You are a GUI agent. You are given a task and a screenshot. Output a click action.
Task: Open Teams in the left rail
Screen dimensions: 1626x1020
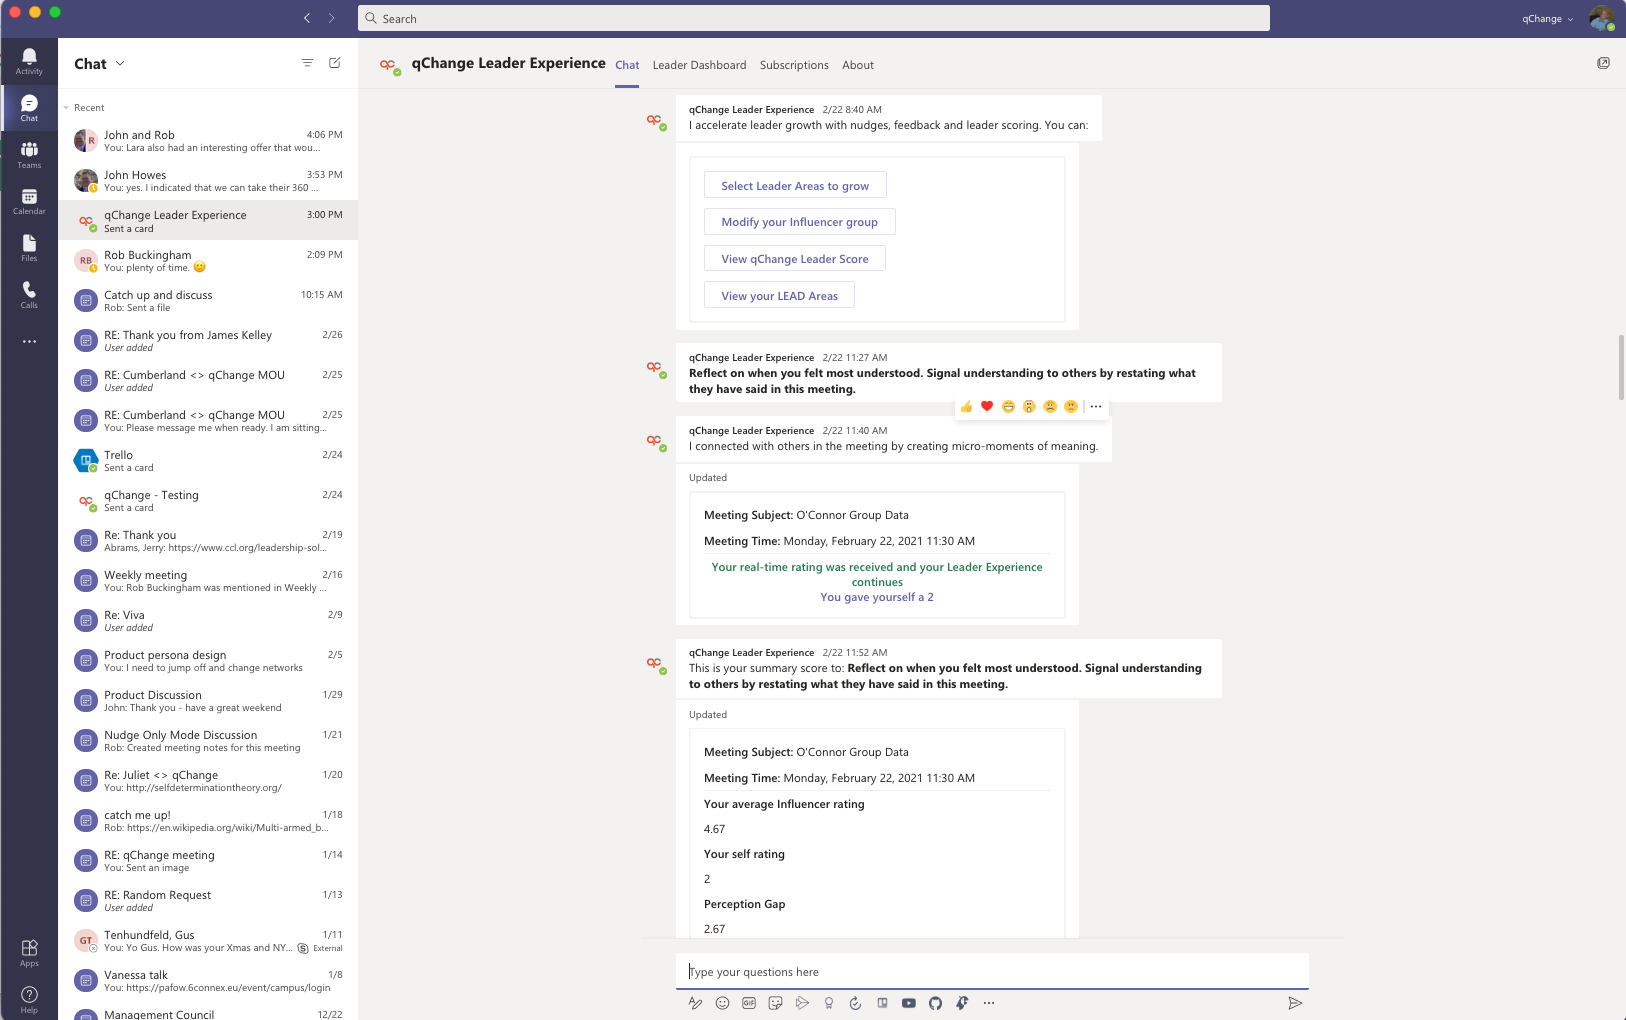click(x=29, y=154)
